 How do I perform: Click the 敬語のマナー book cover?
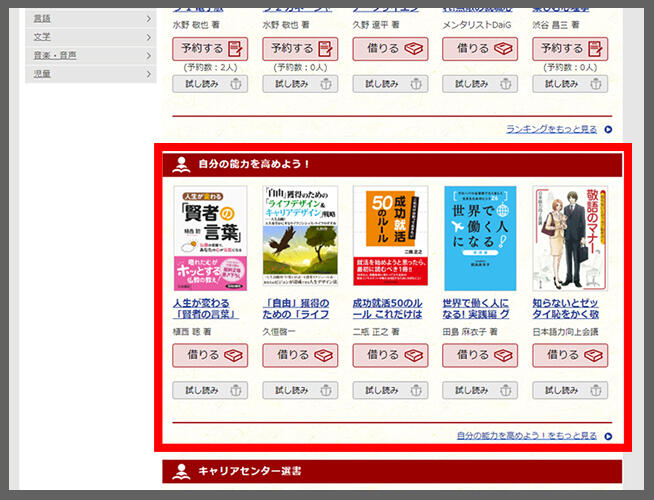point(569,237)
